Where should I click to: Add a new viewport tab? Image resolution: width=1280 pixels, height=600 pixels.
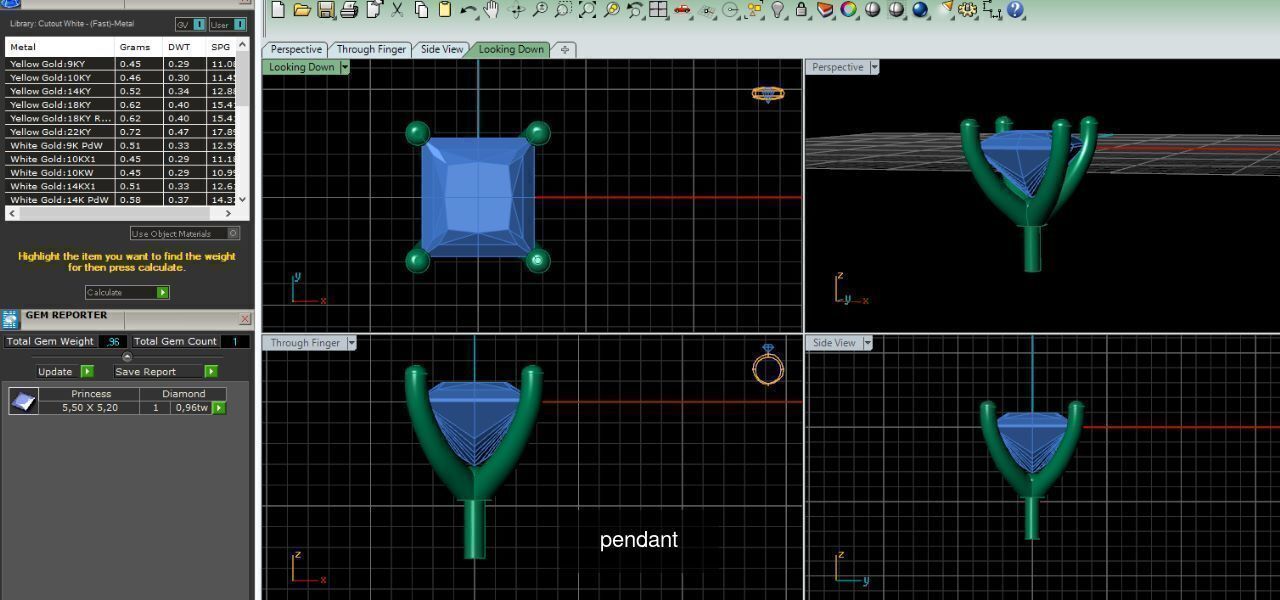point(564,49)
